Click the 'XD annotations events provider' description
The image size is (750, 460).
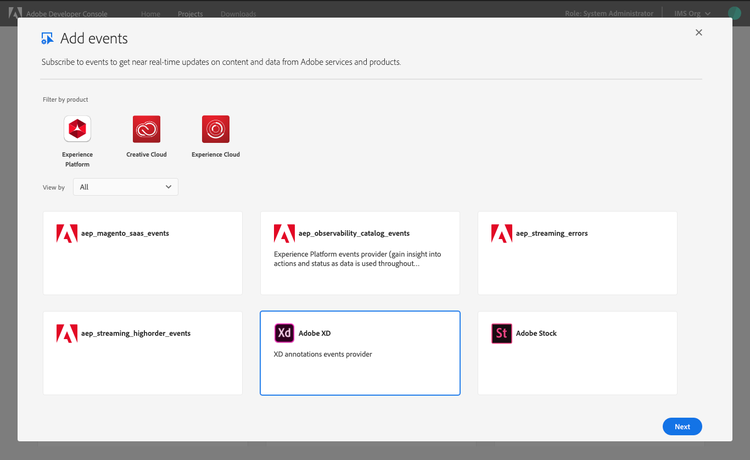click(x=323, y=354)
